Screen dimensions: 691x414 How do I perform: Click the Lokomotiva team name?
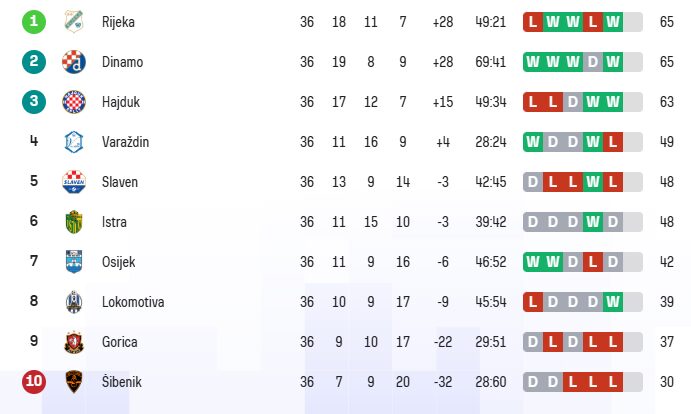(133, 302)
